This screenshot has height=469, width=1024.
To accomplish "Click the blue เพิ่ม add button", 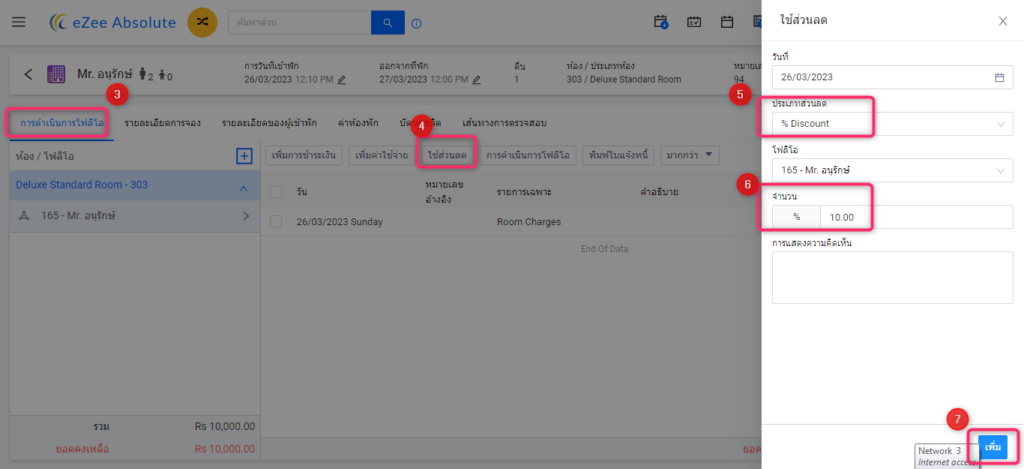I will coord(993,446).
